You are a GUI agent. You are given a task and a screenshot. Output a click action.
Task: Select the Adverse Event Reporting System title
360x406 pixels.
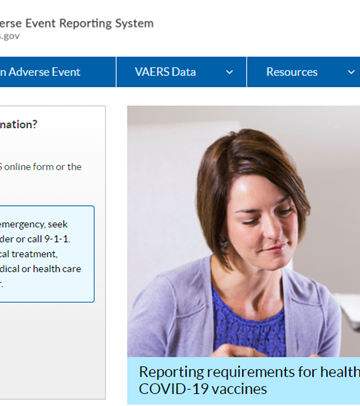pos(77,23)
